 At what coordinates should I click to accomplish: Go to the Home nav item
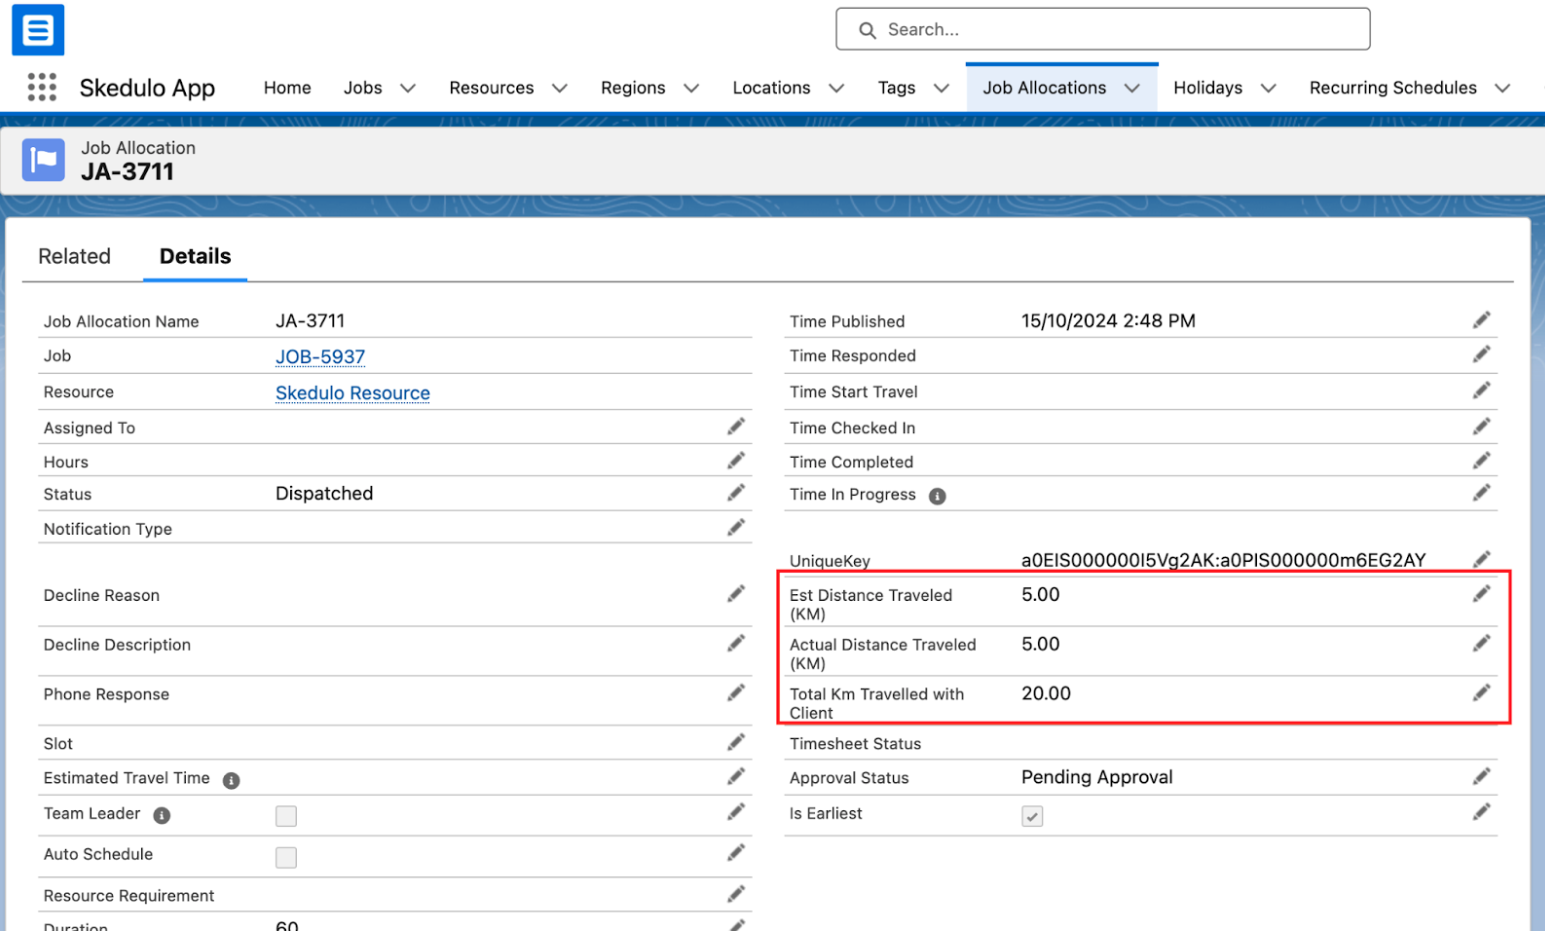pos(287,88)
